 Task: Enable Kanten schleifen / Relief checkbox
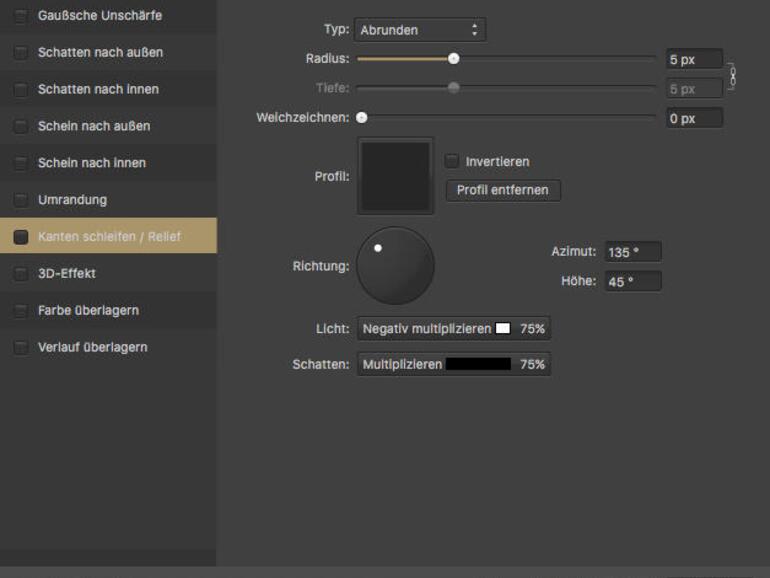point(21,237)
